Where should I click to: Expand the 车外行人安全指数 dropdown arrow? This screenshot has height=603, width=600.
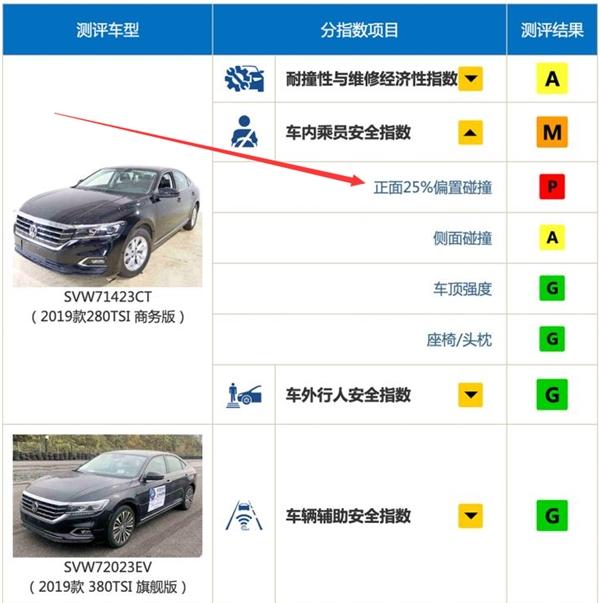pos(470,395)
